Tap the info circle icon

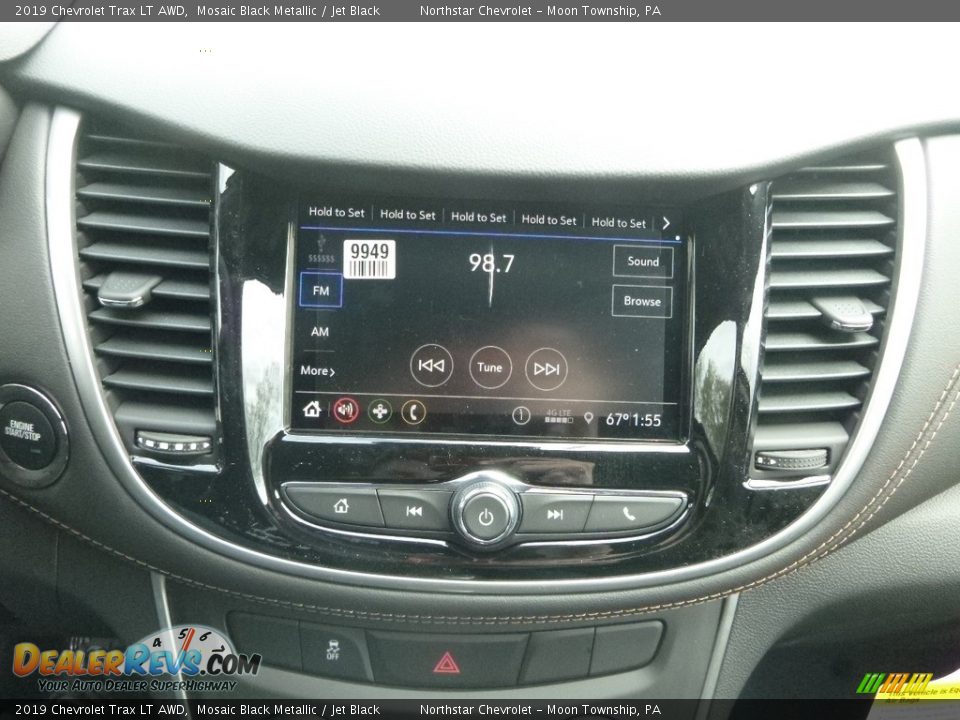pos(521,416)
